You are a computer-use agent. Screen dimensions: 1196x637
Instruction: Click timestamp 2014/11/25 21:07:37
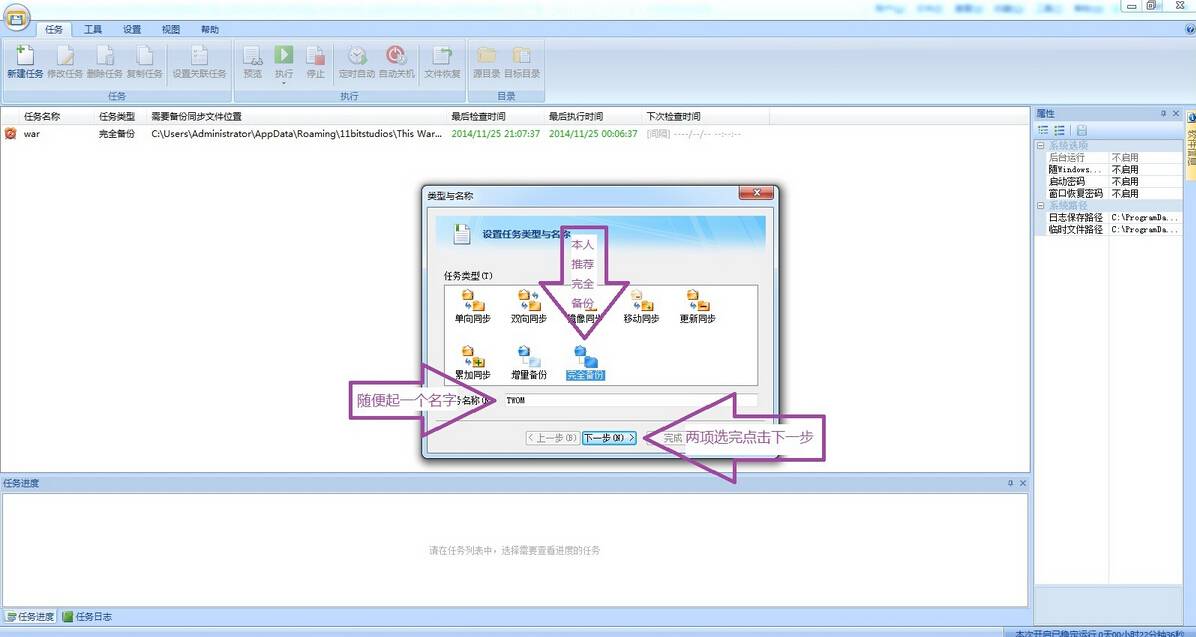point(496,134)
